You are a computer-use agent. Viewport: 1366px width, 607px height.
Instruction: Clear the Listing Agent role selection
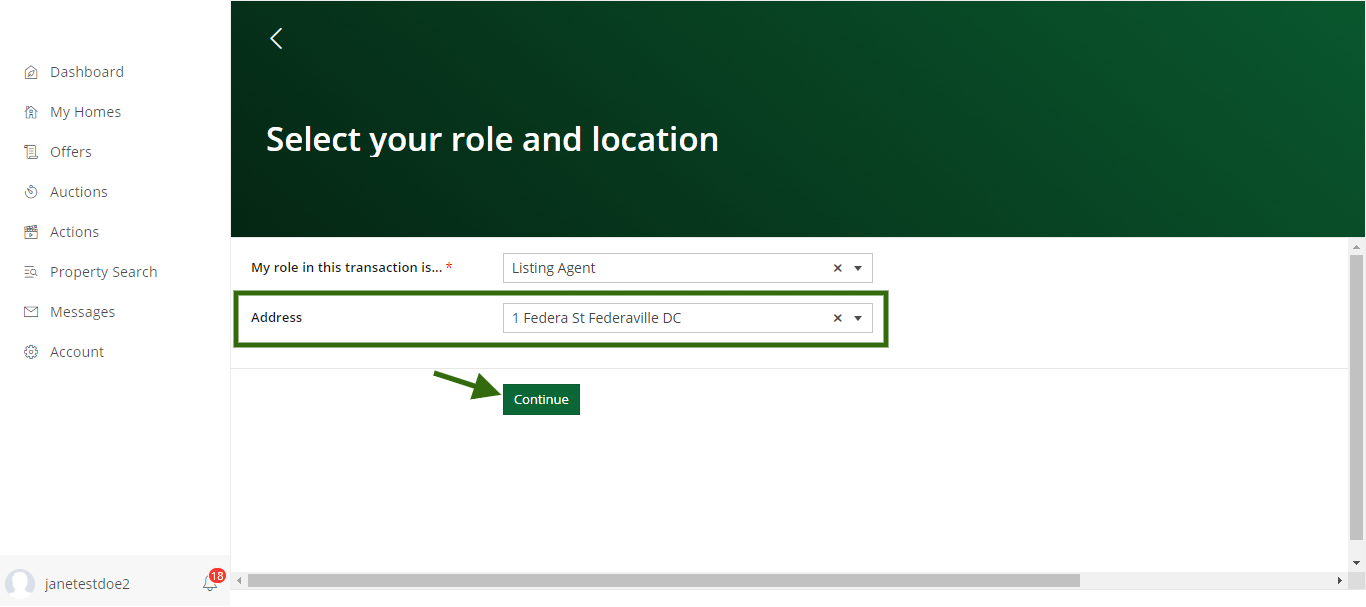pyautogui.click(x=838, y=268)
